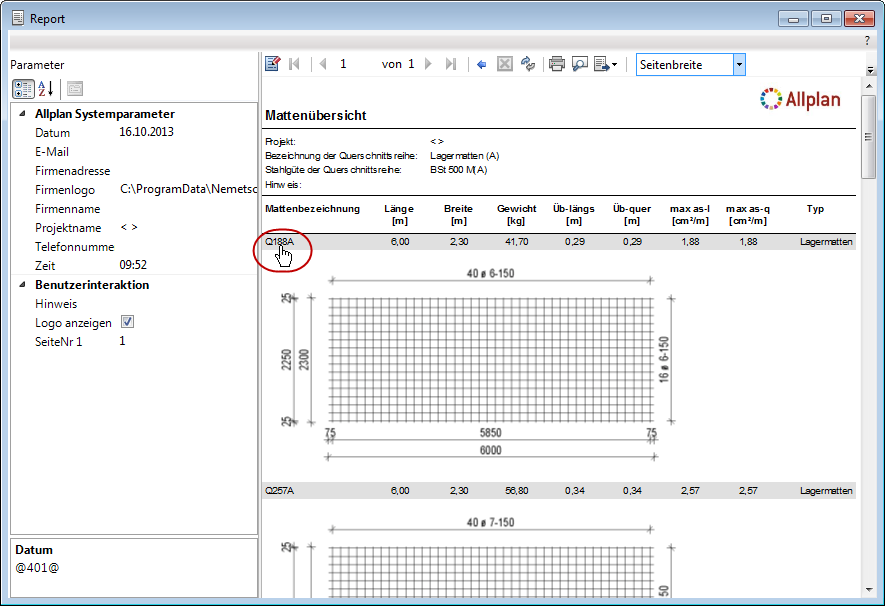Open the report layout designer icon
The image size is (885, 606).
pos(273,64)
